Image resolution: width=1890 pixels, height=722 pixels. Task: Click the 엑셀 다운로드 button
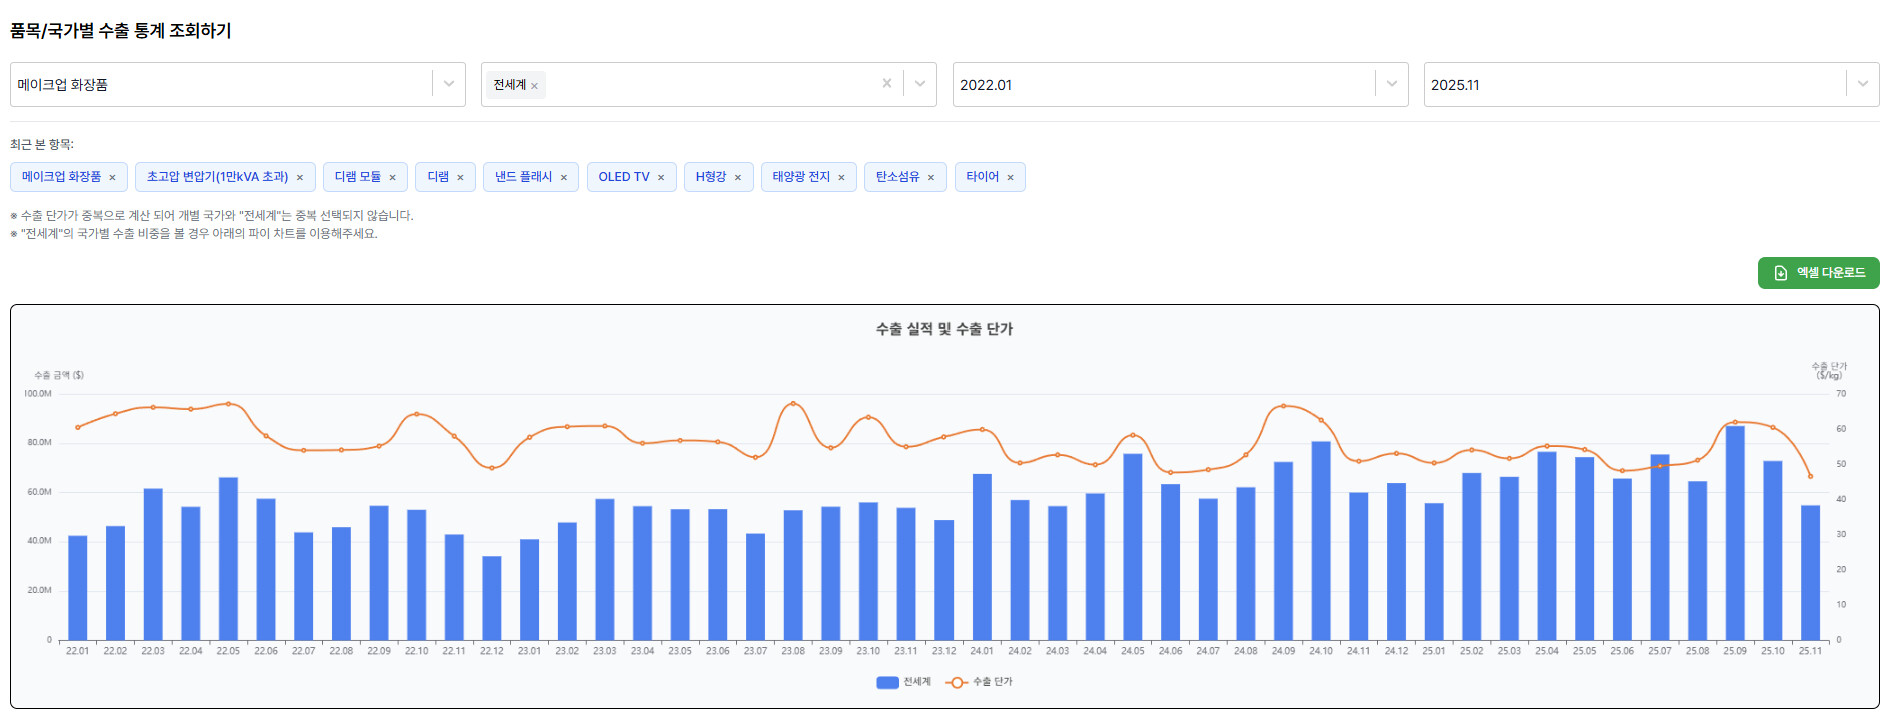(1818, 273)
